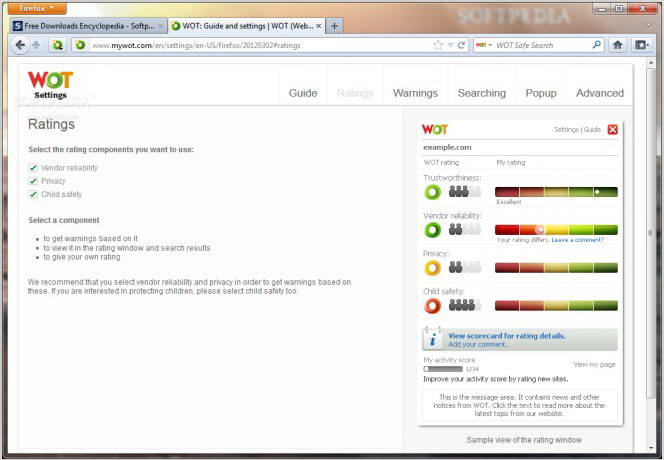The width and height of the screenshot is (664, 460).
Task: Click the View my page link
Action: 594,364
